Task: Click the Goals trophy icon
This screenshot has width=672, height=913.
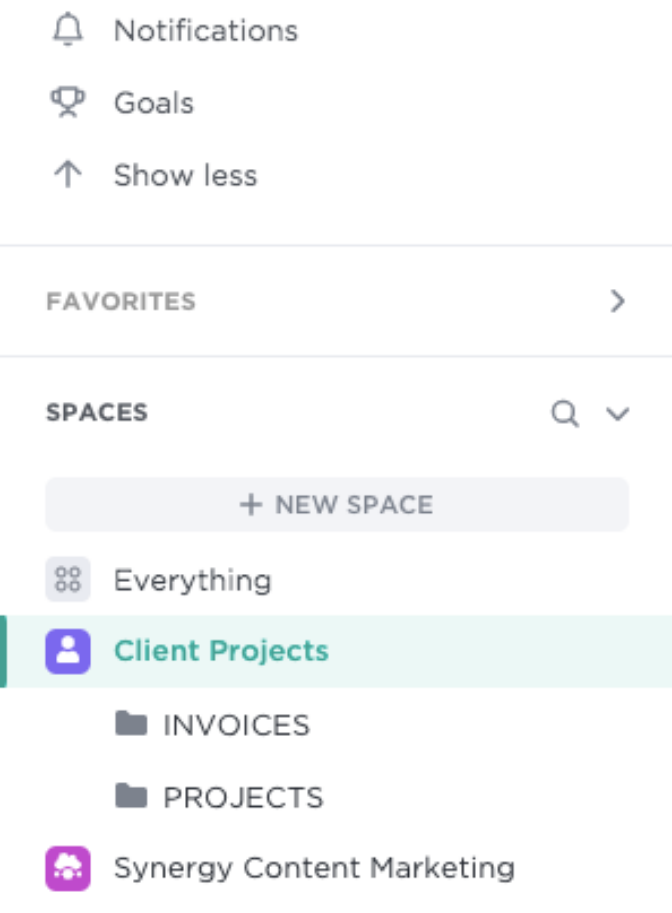Action: point(67,103)
